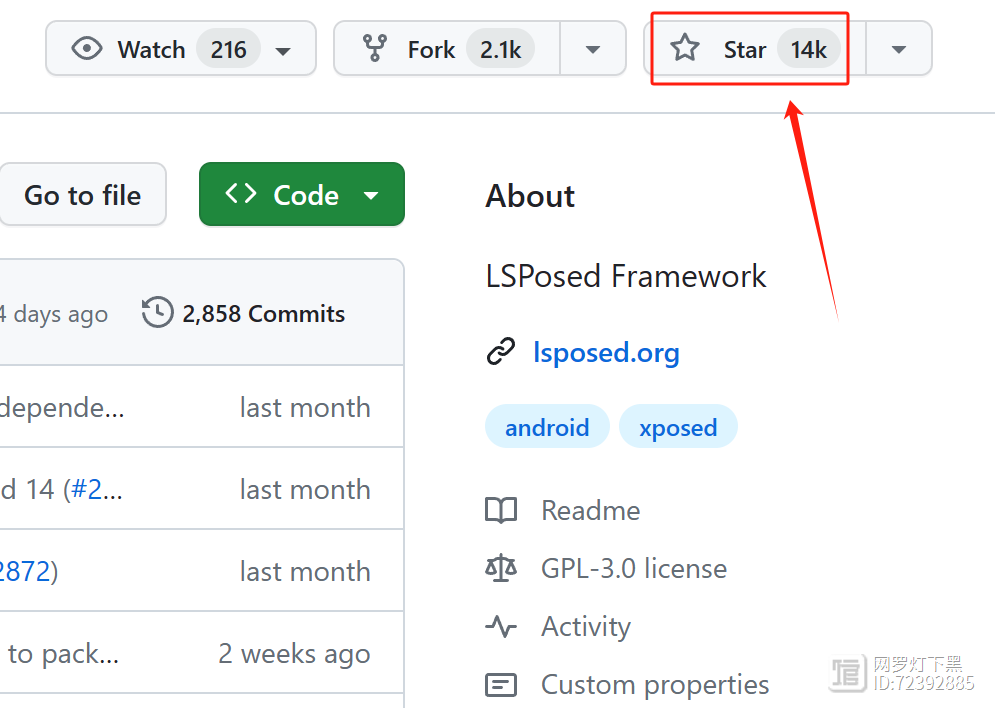Open the star lists dropdown arrow

[x=899, y=49]
